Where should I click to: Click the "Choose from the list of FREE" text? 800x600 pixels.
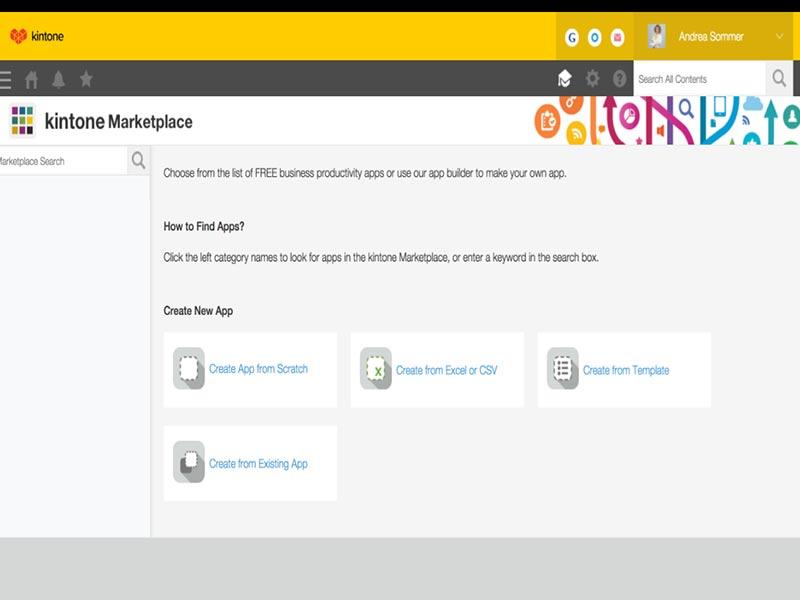(x=365, y=173)
